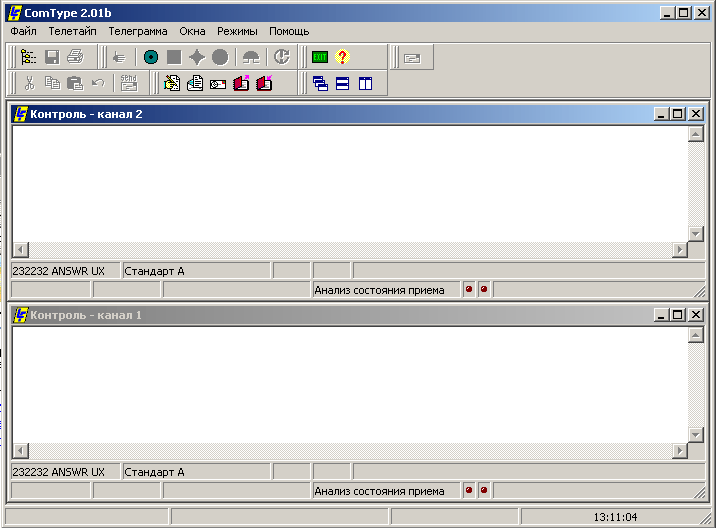Click '232232 ANSWR UX' in канал 1 status

point(58,472)
